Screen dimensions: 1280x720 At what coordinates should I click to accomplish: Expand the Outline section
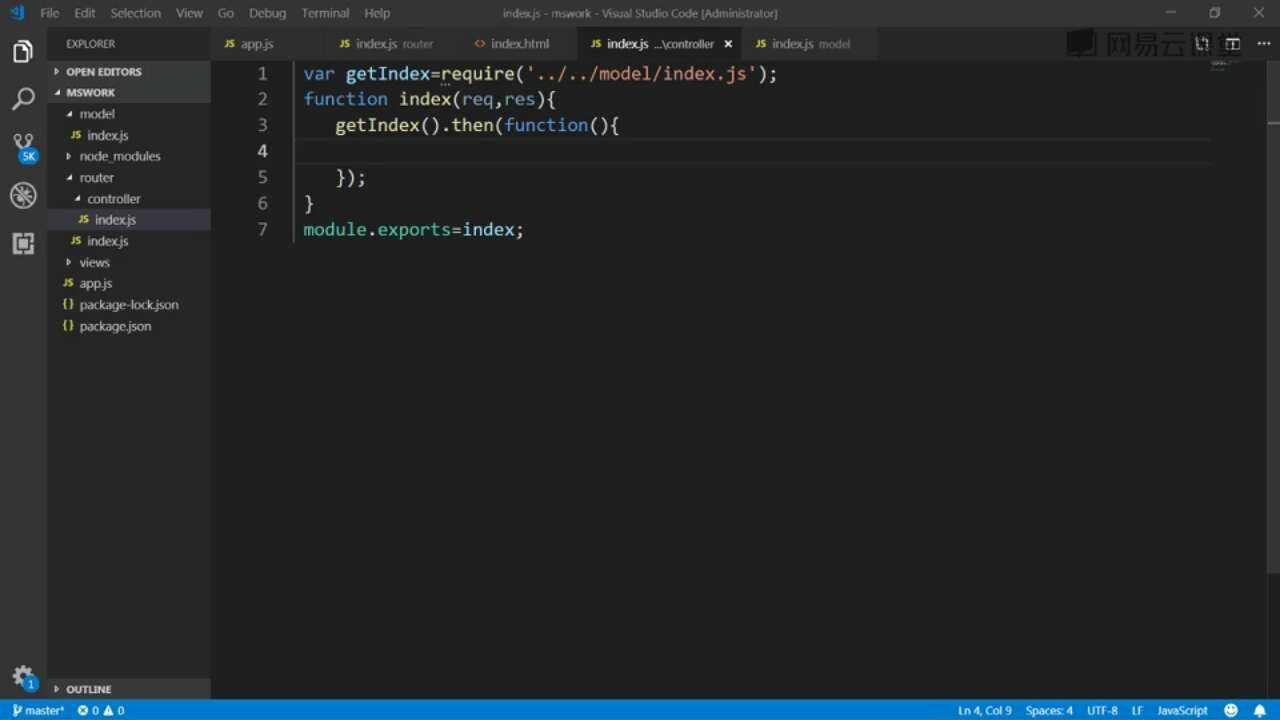click(129, 689)
